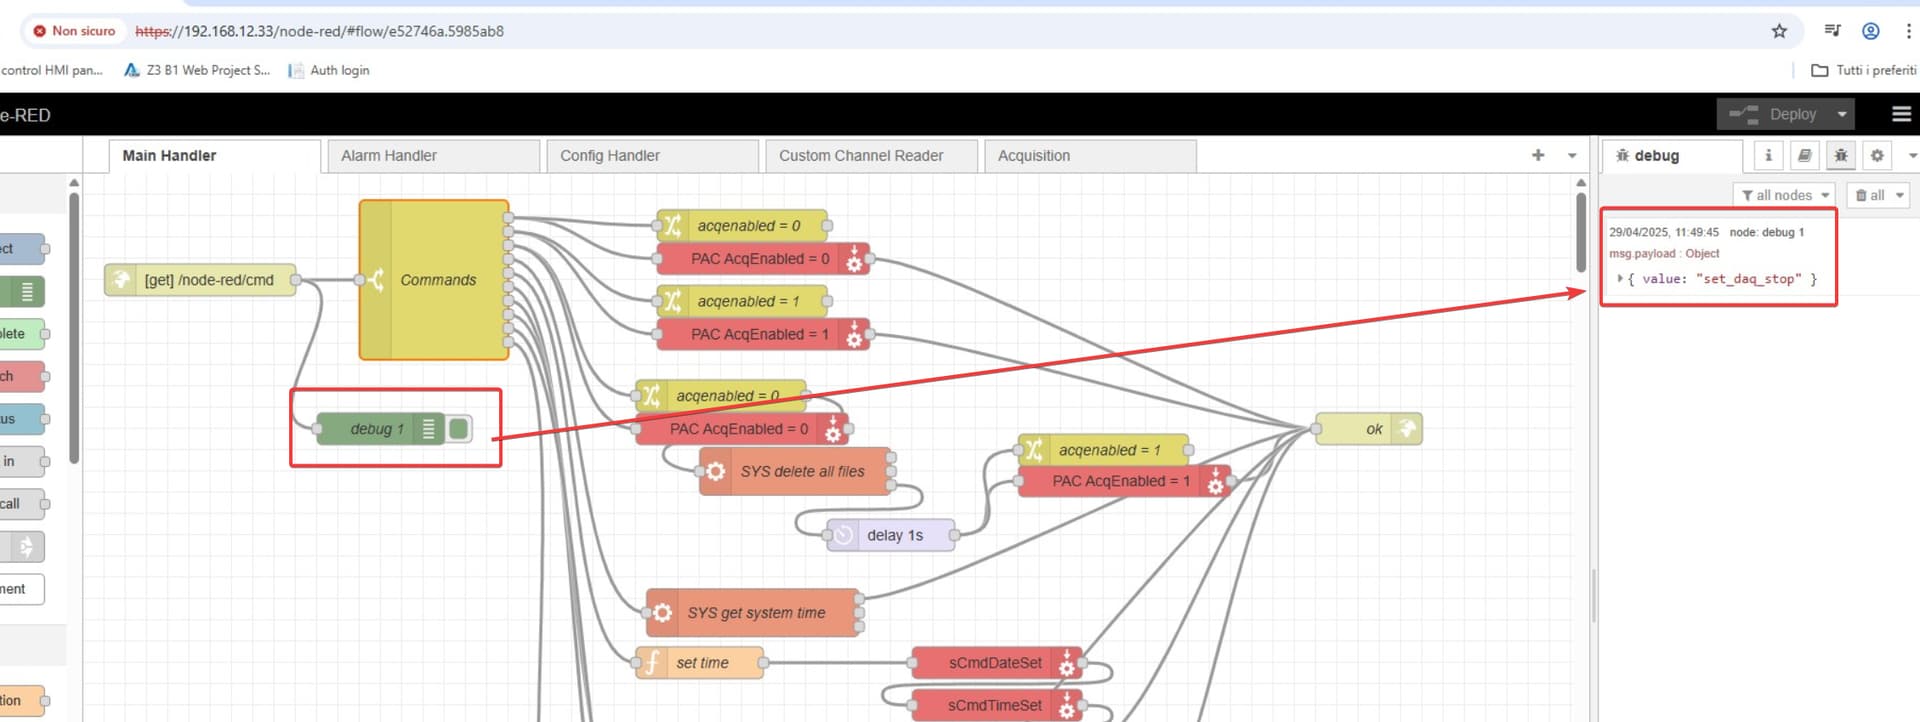The width and height of the screenshot is (1920, 722).
Task: Expand the debug payload object triangle
Action: [1620, 279]
